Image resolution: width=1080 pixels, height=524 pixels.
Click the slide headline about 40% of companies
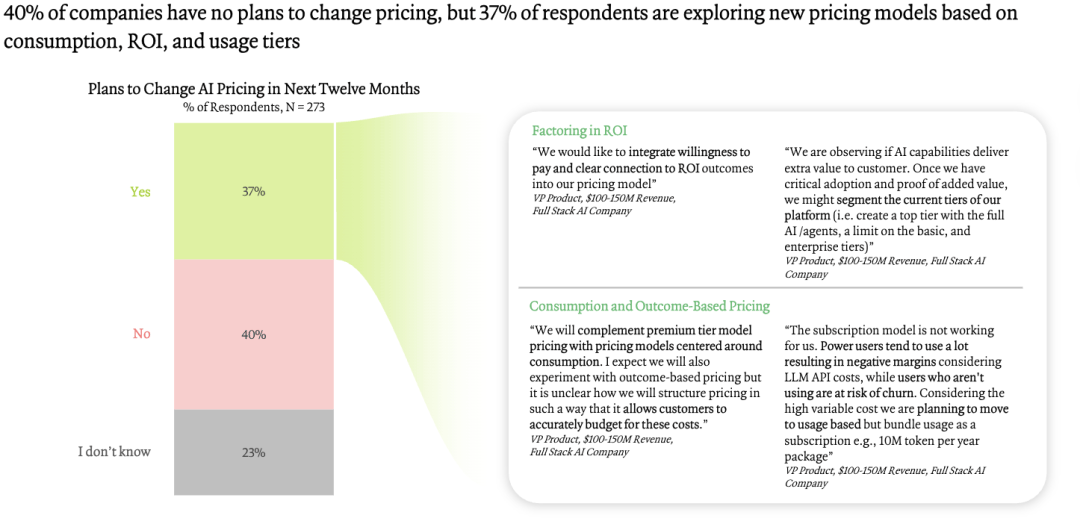(510, 27)
